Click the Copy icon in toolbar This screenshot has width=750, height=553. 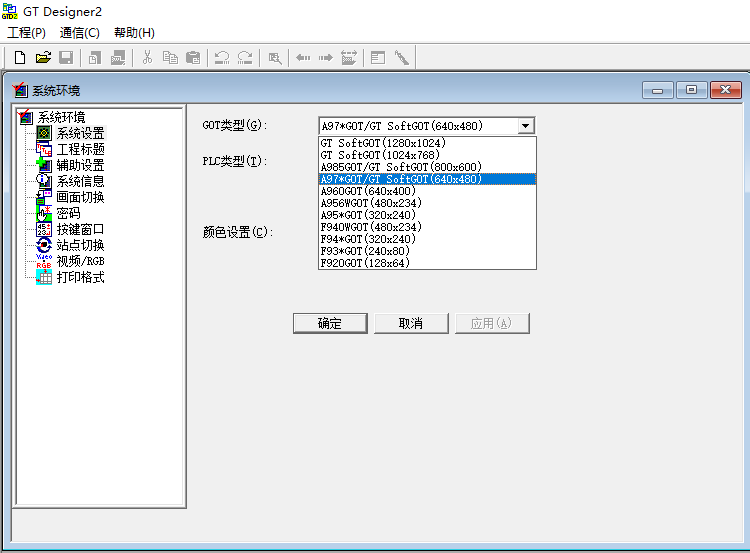pos(170,58)
